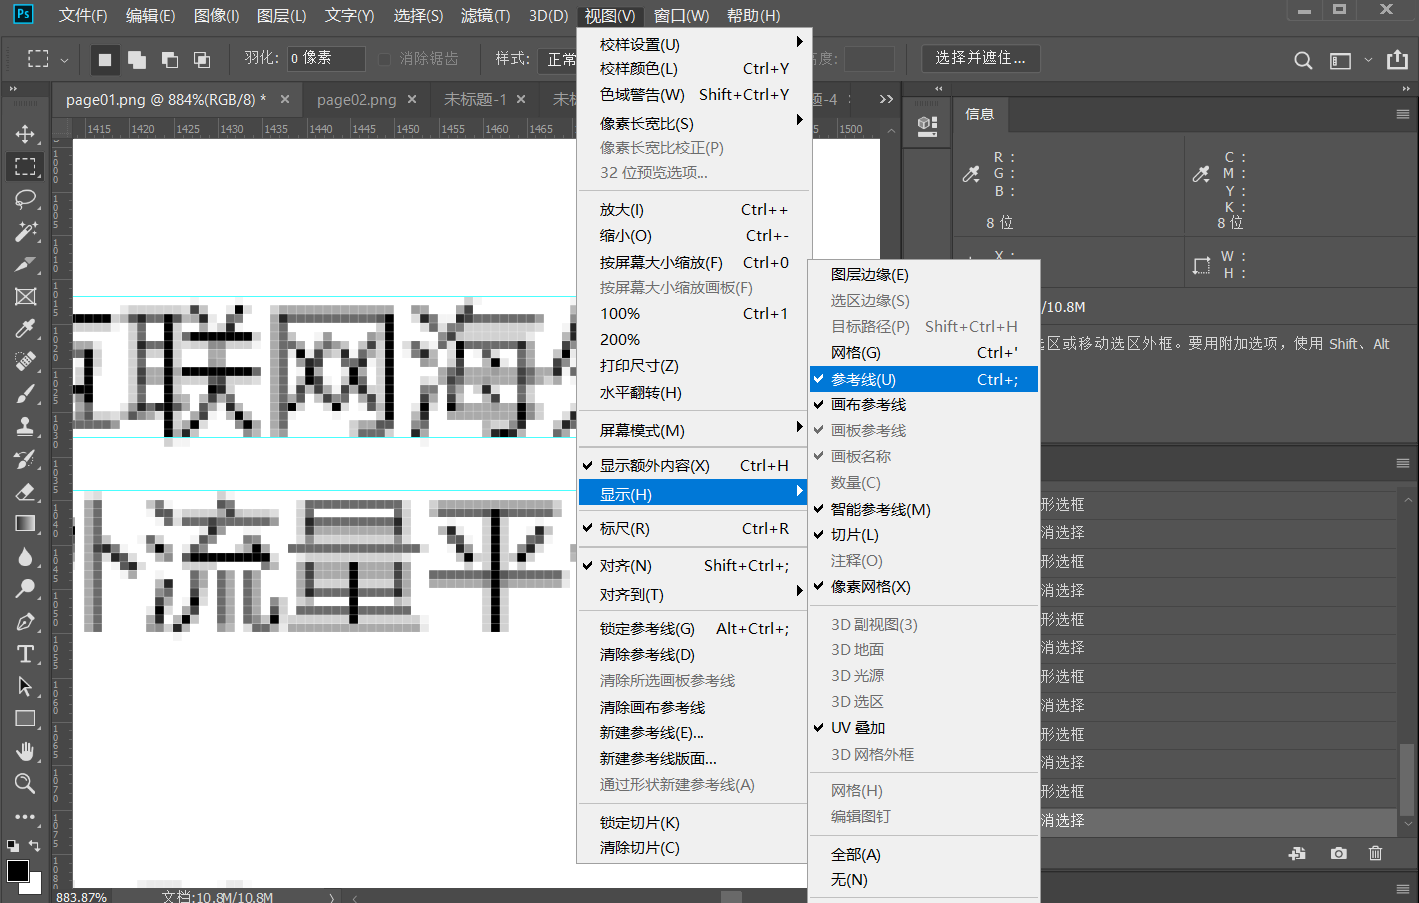Select the Eraser tool
Image resolution: width=1419 pixels, height=903 pixels.
click(25, 491)
